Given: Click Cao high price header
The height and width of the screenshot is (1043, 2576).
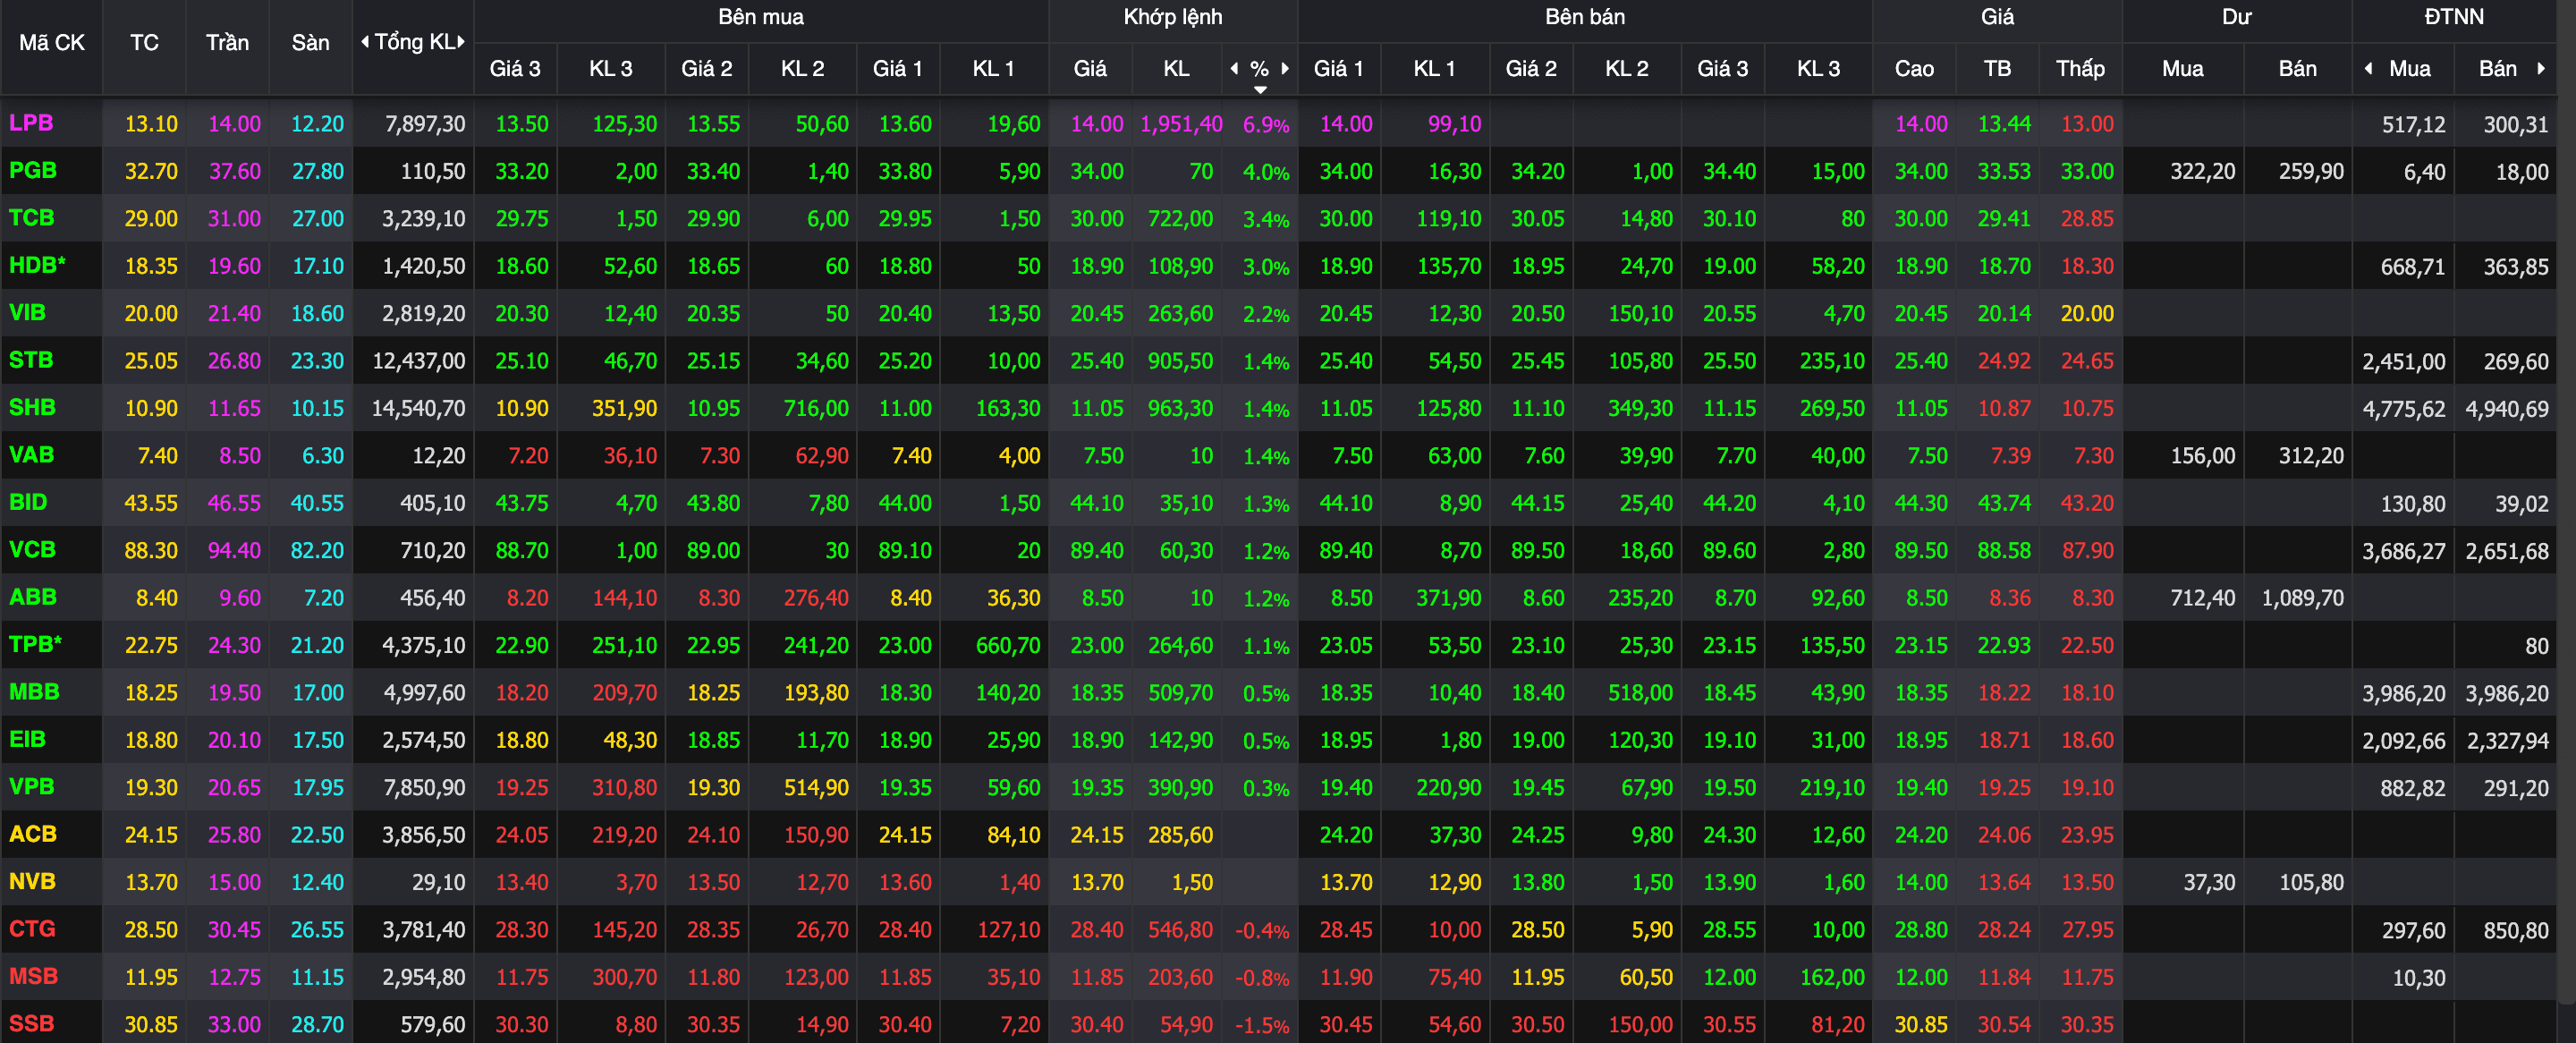Looking at the screenshot, I should [x=1914, y=68].
